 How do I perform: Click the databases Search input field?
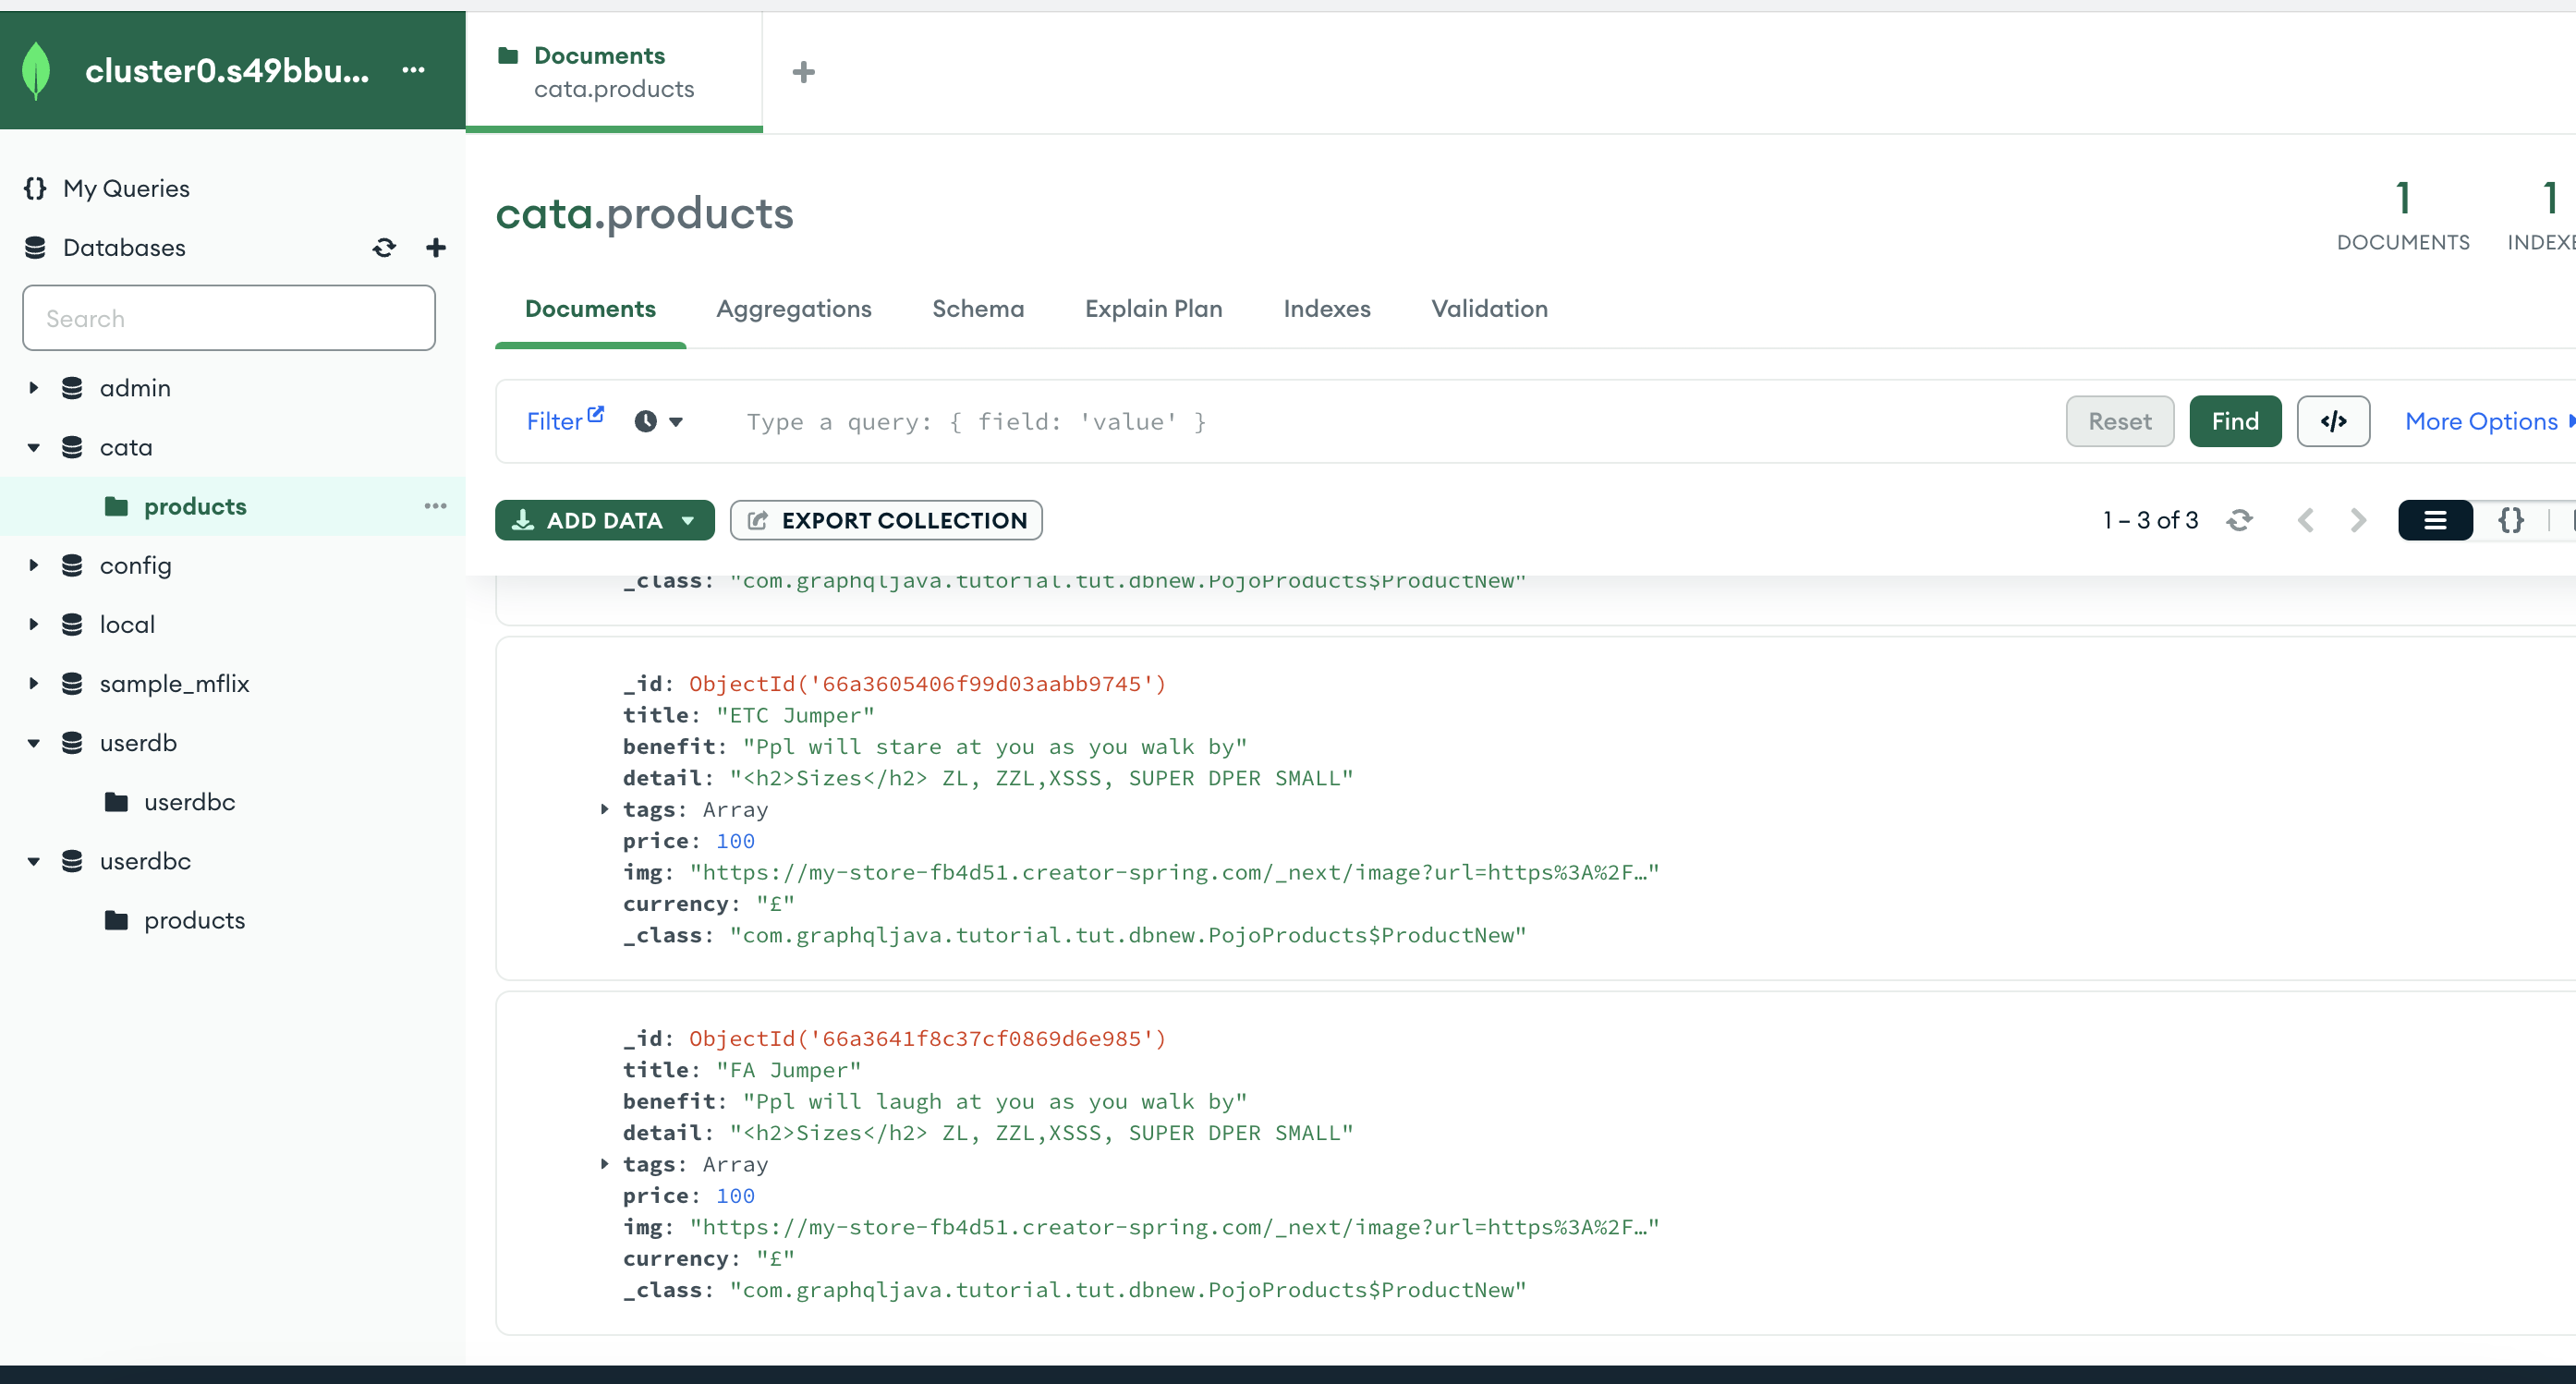pos(229,318)
